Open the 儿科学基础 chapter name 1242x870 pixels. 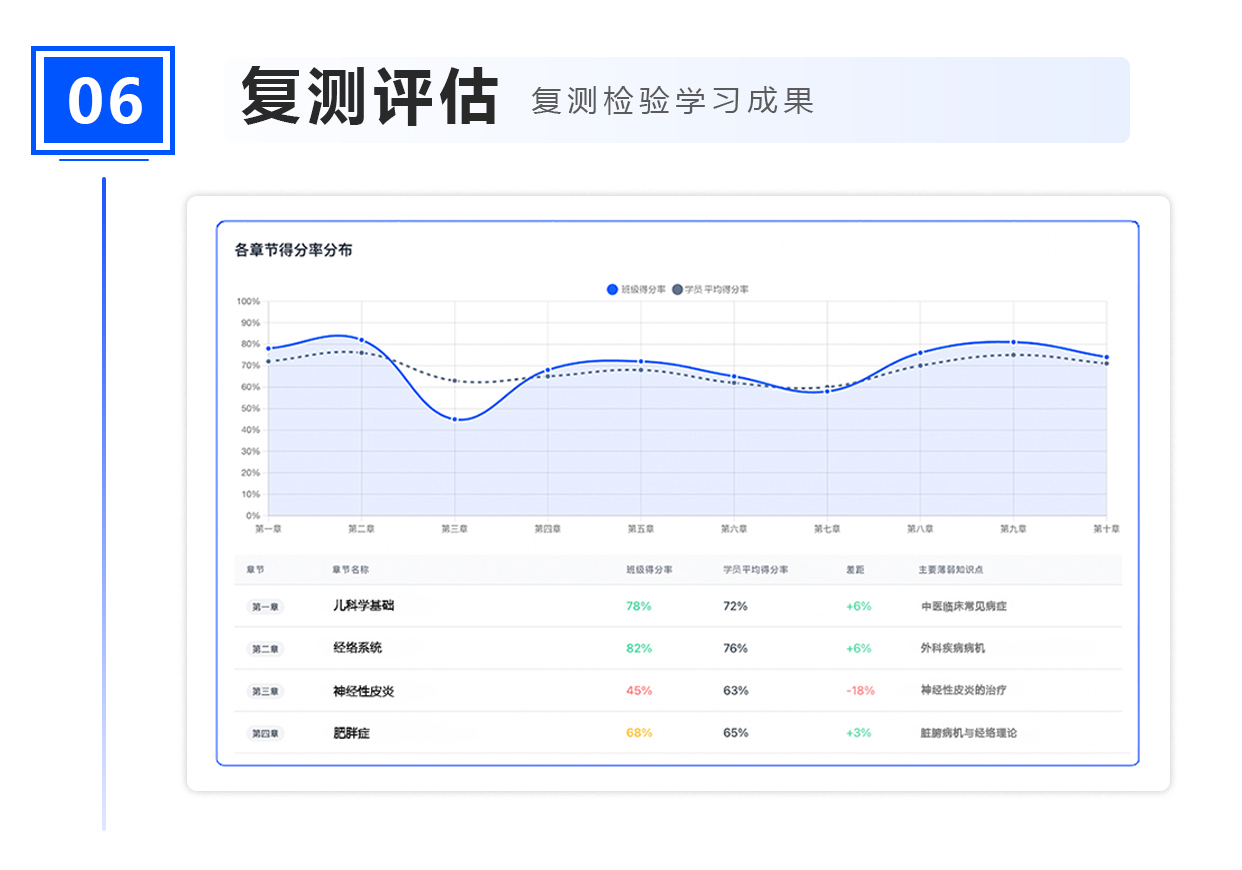pyautogui.click(x=364, y=605)
